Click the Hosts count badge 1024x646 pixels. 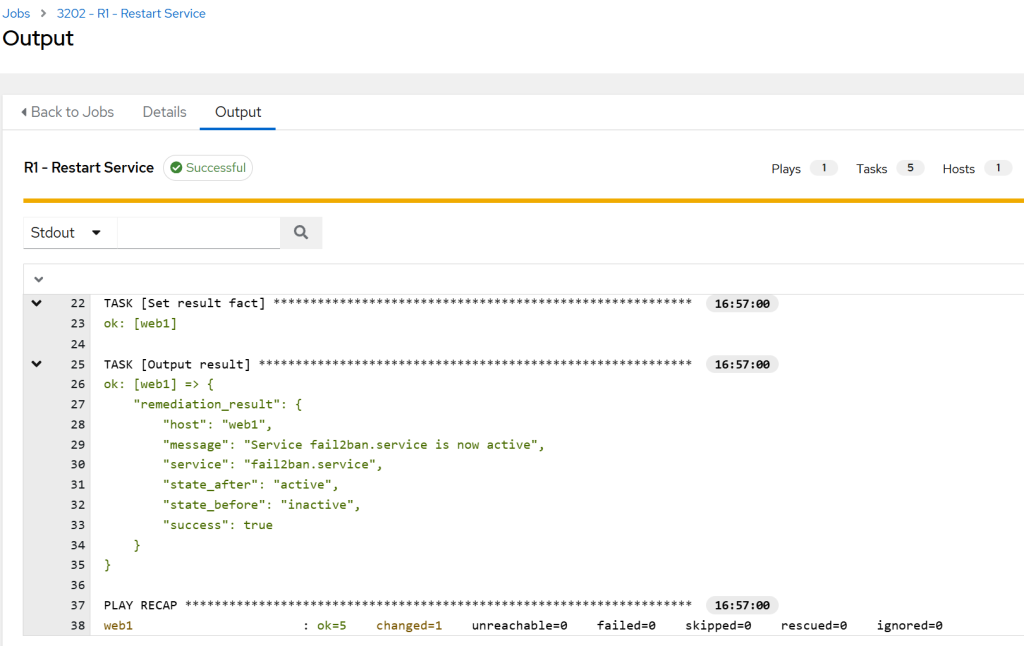coord(996,168)
